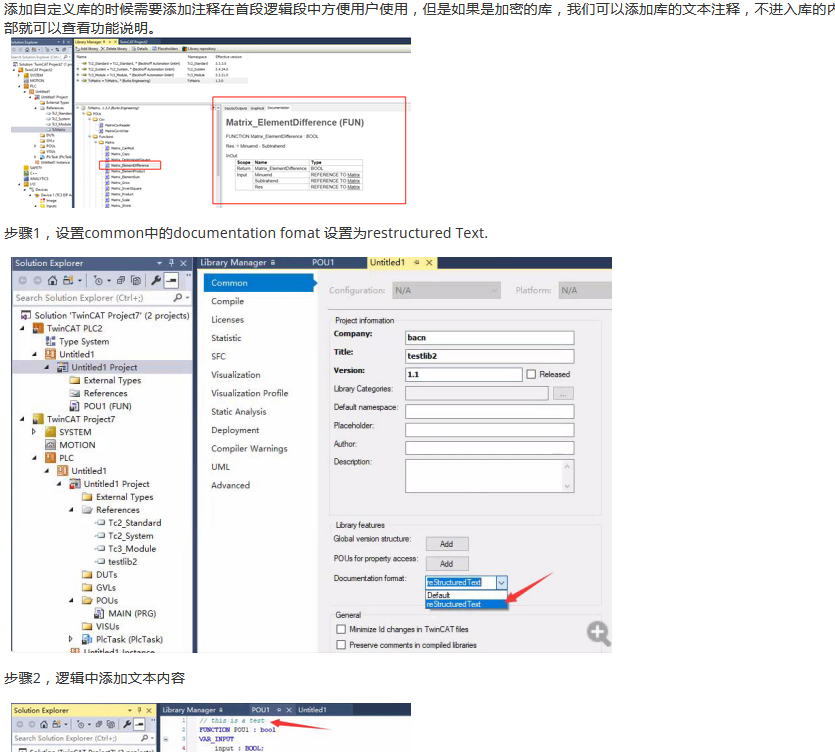Click Show All Files icon in step 1 Solution Explorer

(136, 280)
